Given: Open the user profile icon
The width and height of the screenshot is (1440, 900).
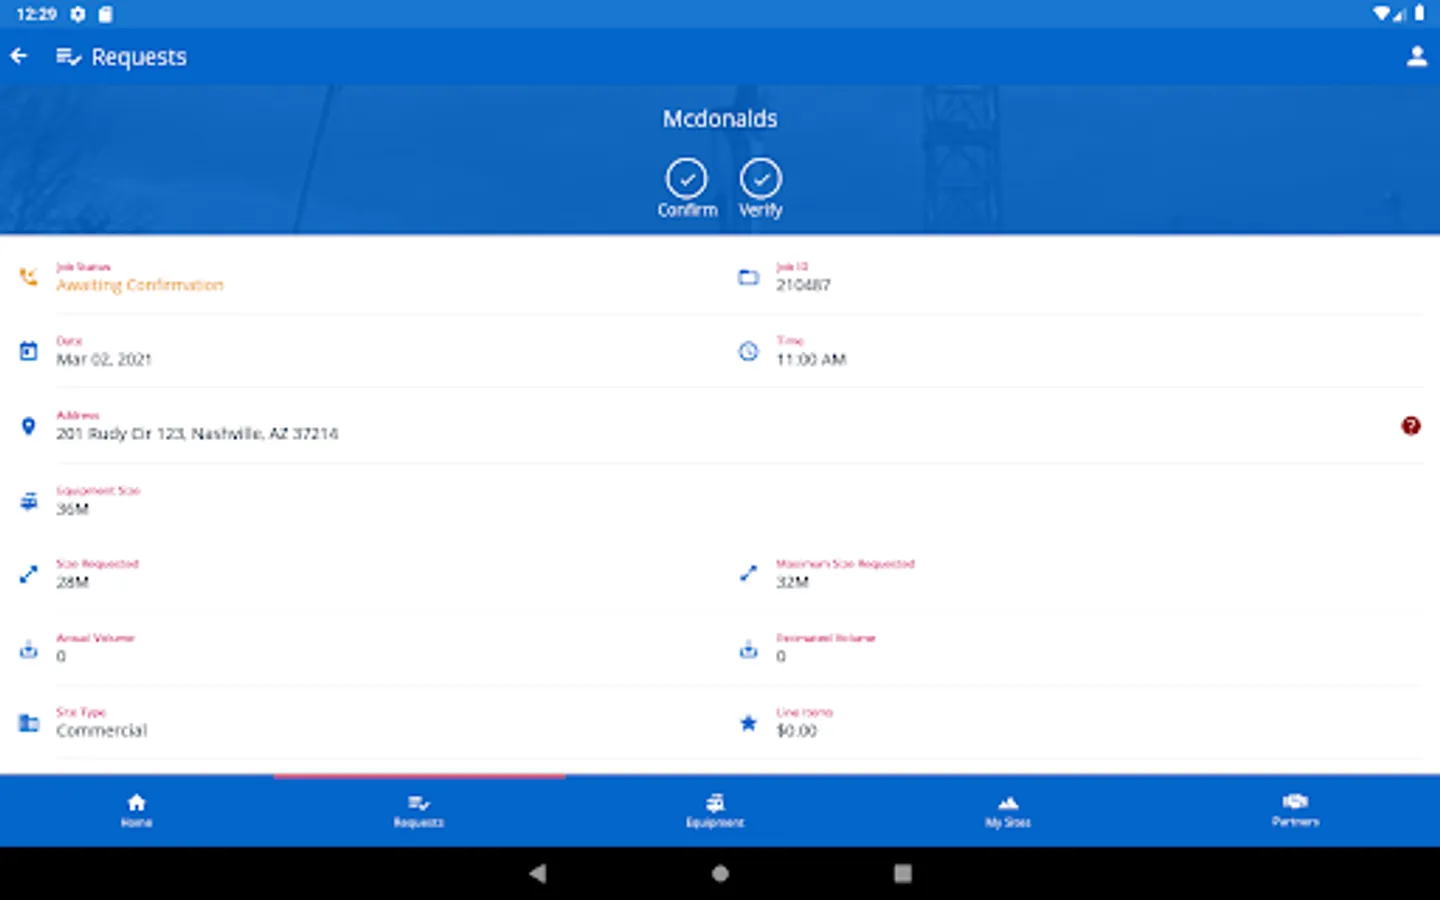Looking at the screenshot, I should pyautogui.click(x=1416, y=57).
